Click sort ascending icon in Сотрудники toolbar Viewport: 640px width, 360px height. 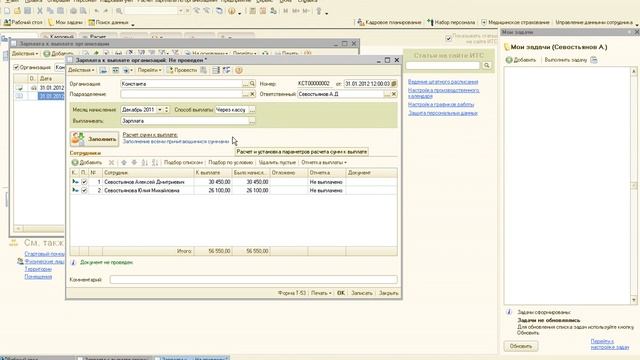(144, 162)
